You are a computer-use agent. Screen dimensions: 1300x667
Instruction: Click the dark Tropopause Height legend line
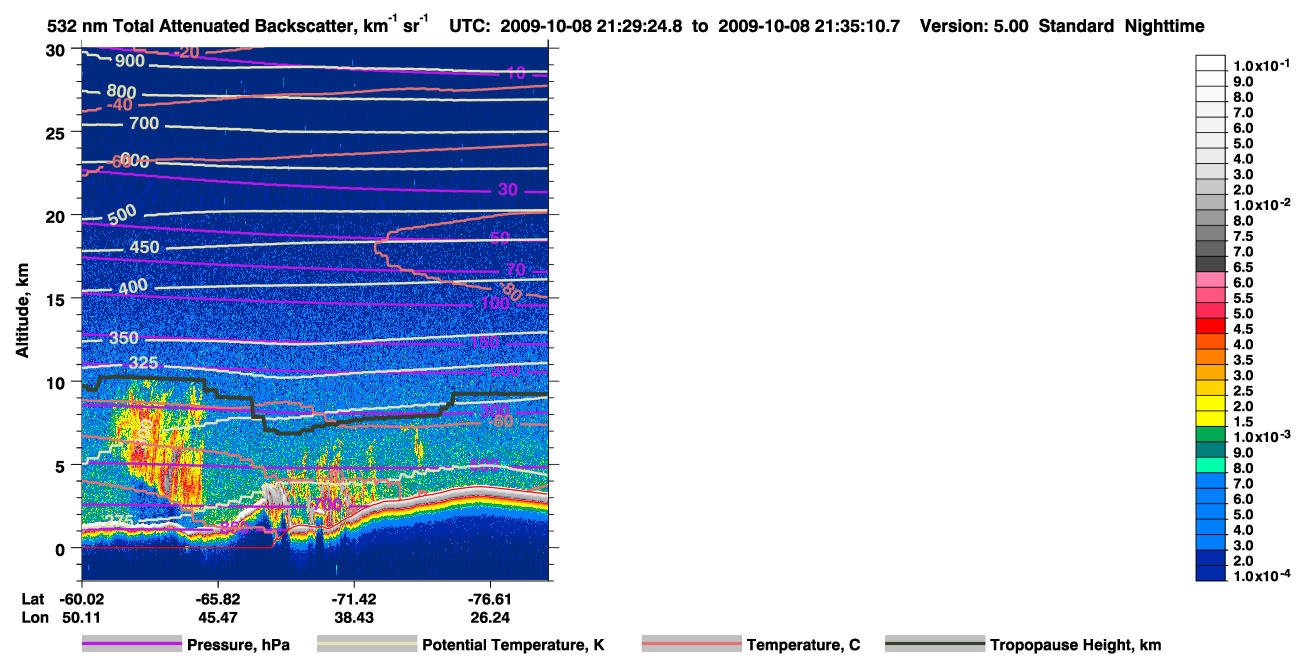click(936, 645)
